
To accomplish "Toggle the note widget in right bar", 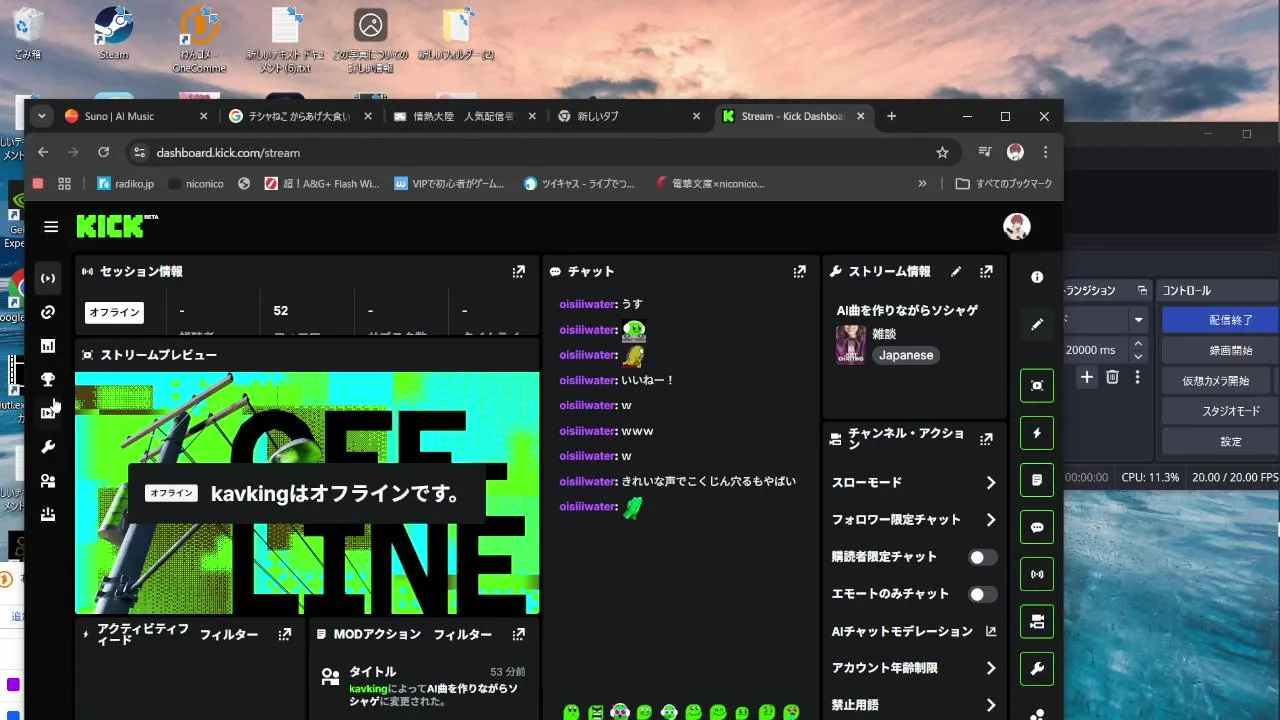I will (1037, 480).
